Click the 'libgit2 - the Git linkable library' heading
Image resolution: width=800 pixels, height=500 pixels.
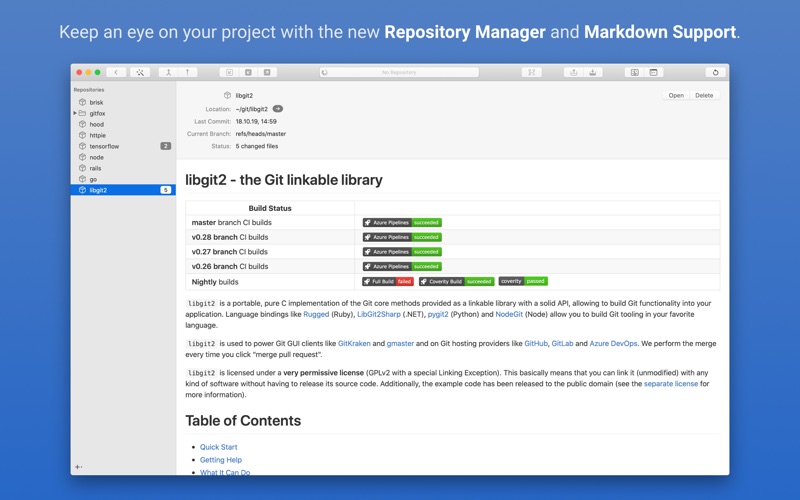284,180
